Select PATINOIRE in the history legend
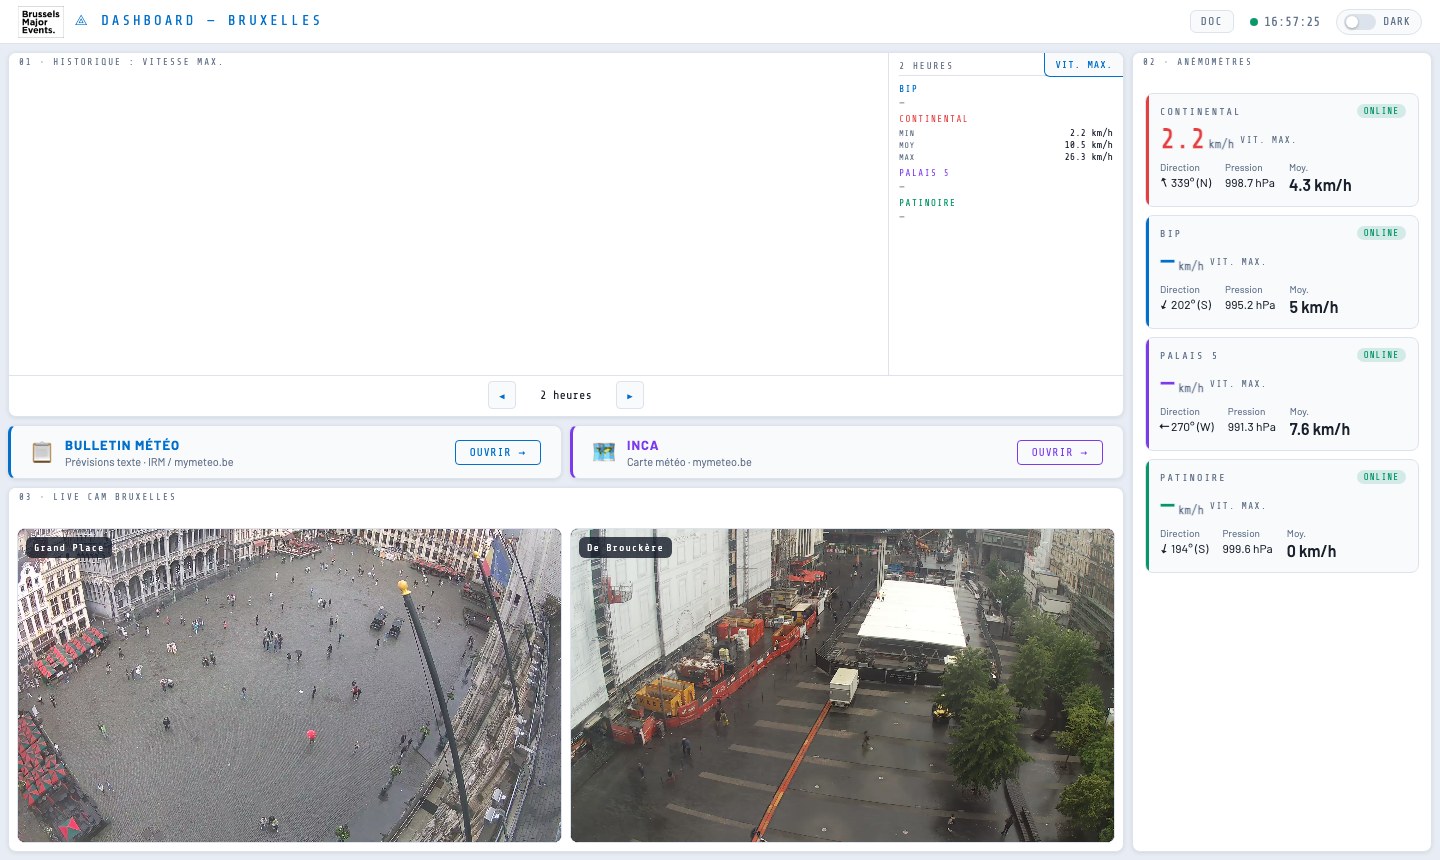The width and height of the screenshot is (1440, 860). click(x=927, y=203)
